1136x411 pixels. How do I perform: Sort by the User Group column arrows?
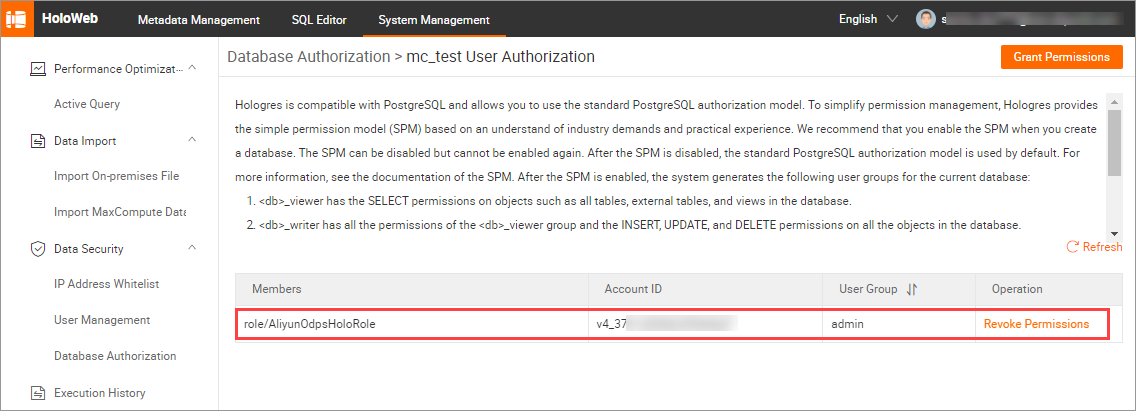click(911, 289)
